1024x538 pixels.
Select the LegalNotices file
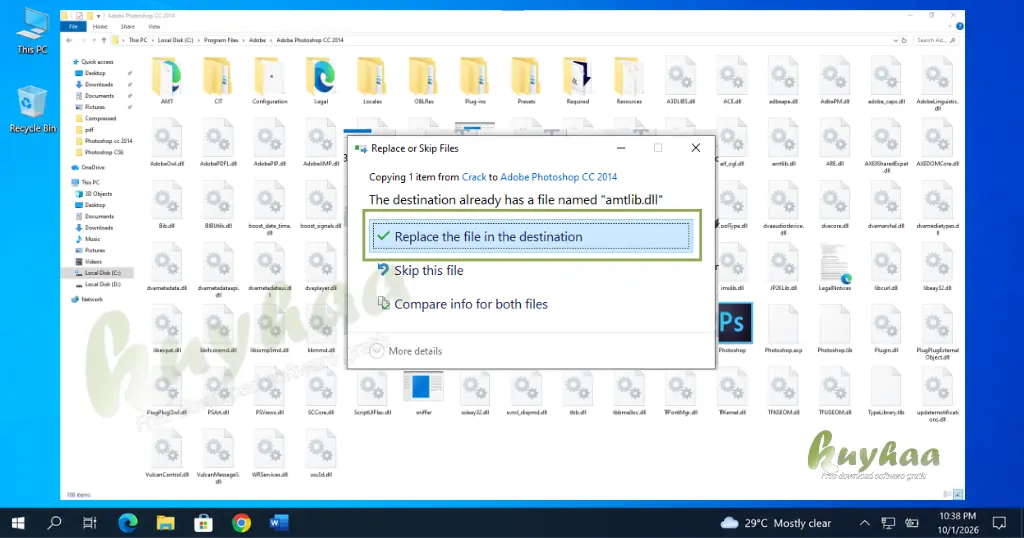835,268
